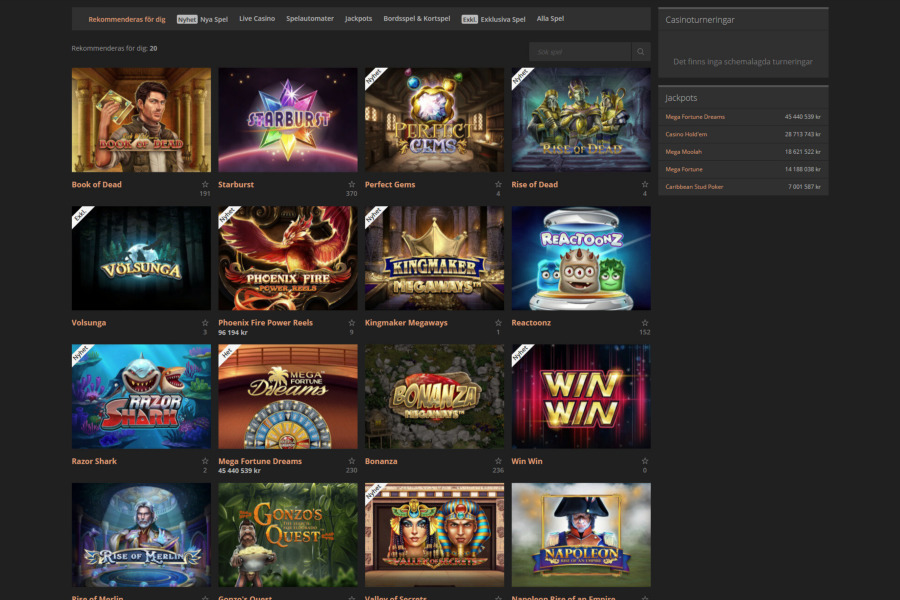Open the Book of Dead game thumbnail
Screen dimensions: 900x600
click(141, 120)
